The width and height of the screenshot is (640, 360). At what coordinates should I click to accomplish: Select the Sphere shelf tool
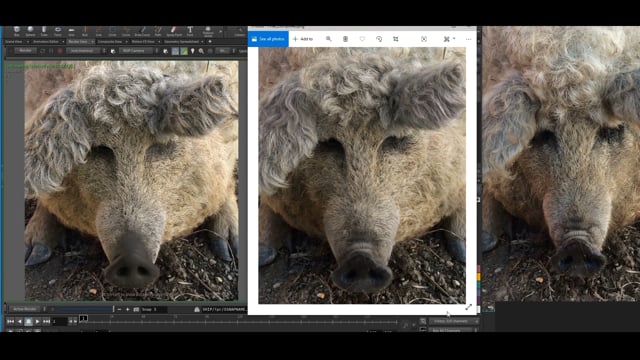tap(30, 31)
